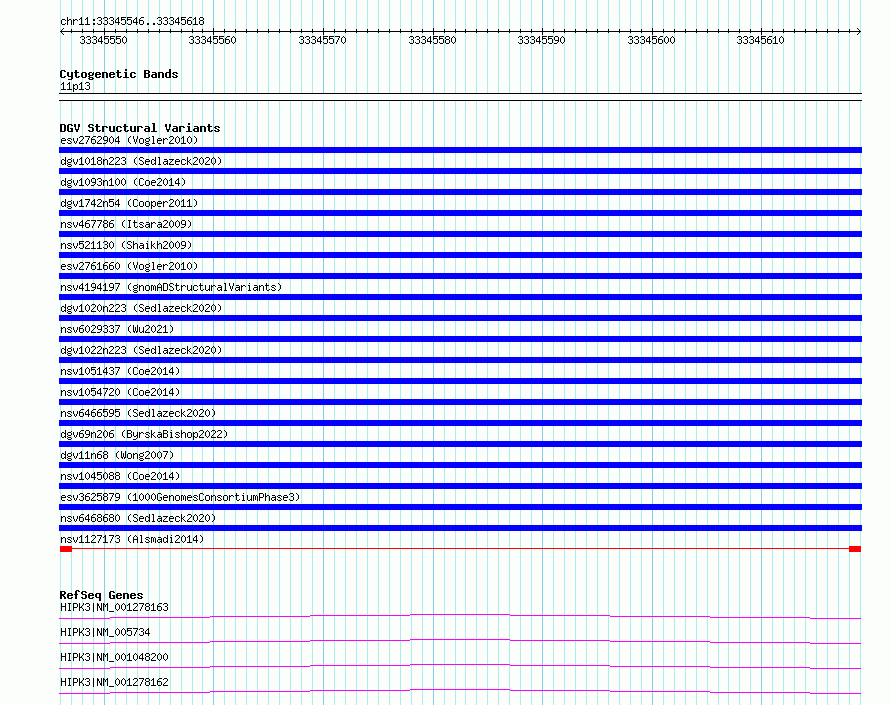Open variant nsv521130 (Shaikh2009)
The width and height of the screenshot is (890, 705).
(126, 245)
